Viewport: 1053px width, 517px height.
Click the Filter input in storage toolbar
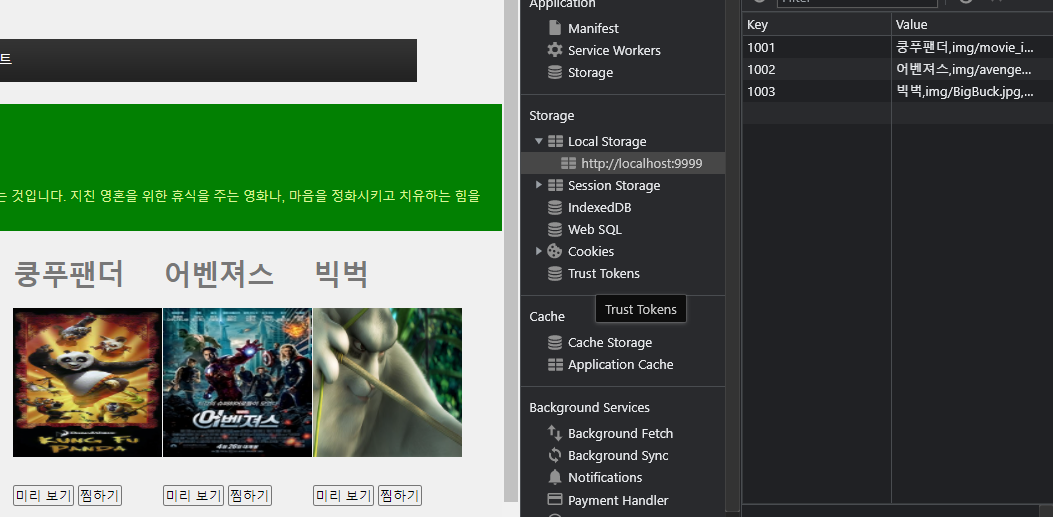click(857, 3)
